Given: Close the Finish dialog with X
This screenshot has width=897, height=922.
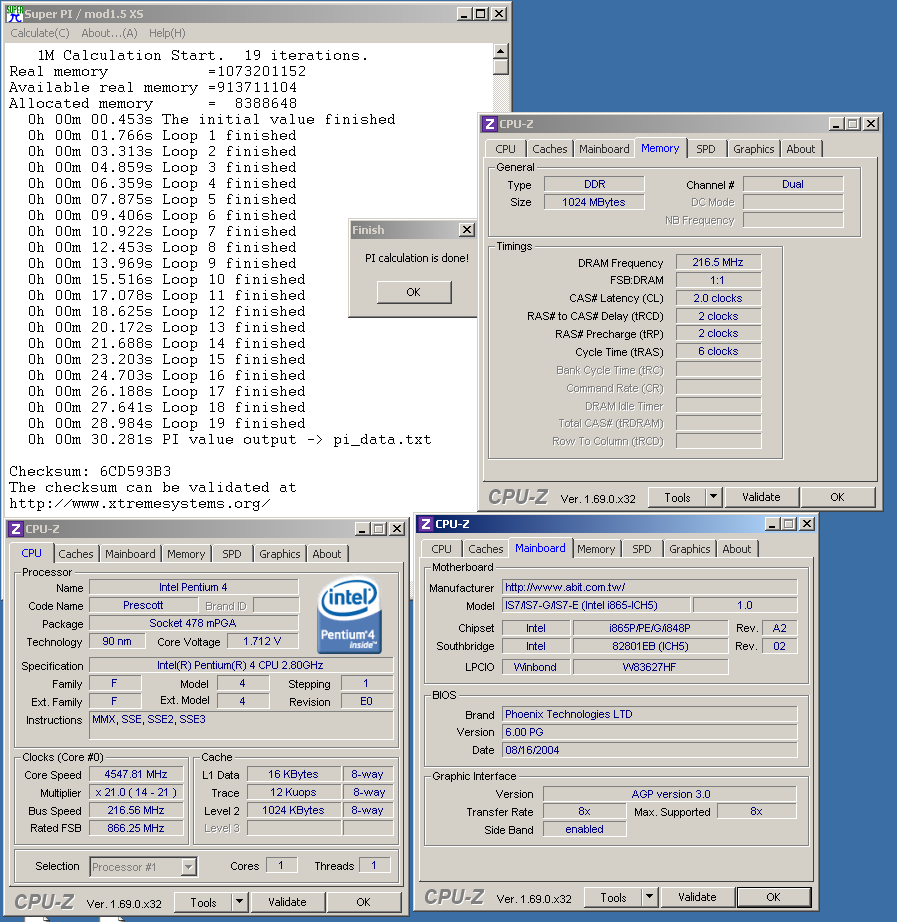Looking at the screenshot, I should [x=466, y=230].
